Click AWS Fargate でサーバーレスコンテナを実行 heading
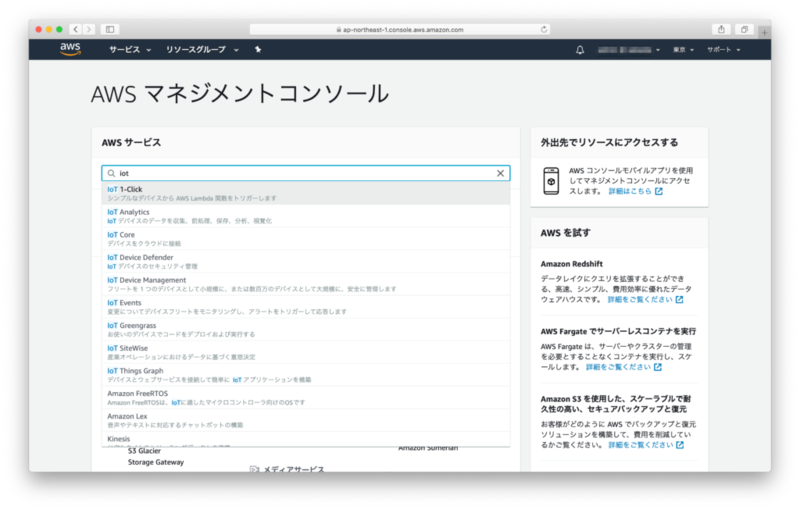800x510 pixels. 618,332
